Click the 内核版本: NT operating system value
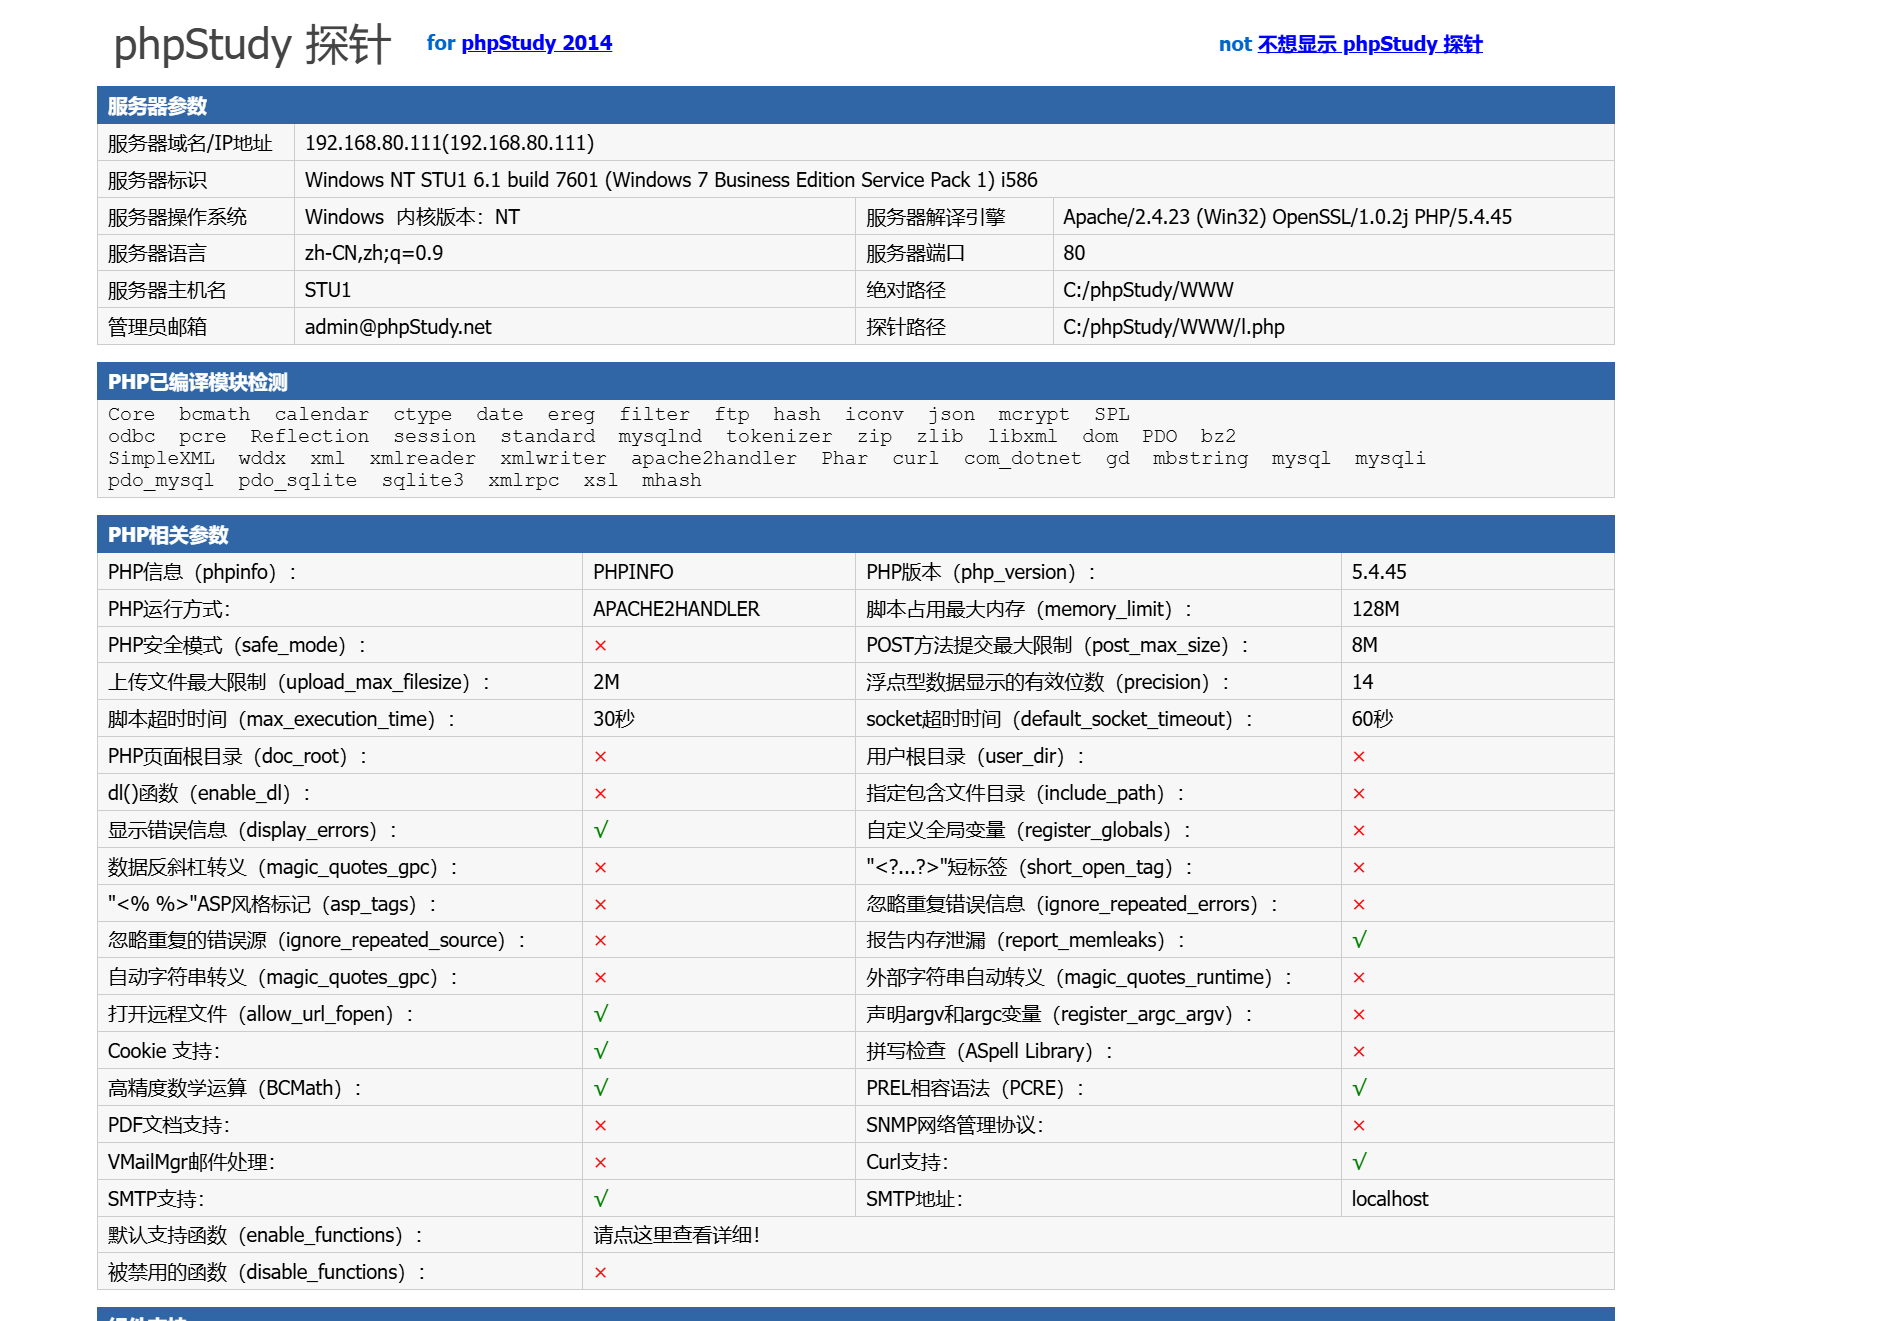 click(x=458, y=217)
